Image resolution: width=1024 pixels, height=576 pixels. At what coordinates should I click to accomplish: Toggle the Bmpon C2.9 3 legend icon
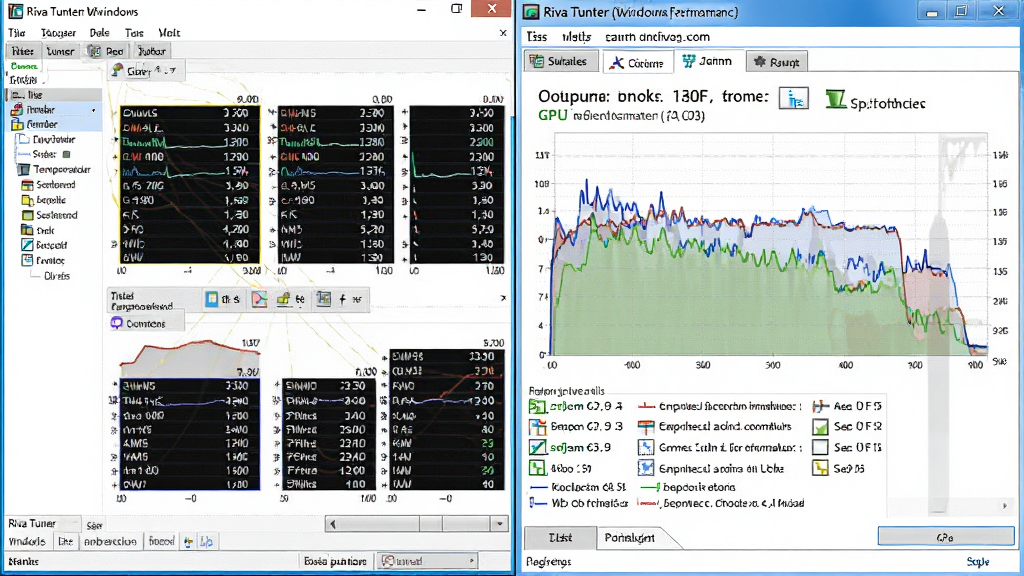click(537, 427)
